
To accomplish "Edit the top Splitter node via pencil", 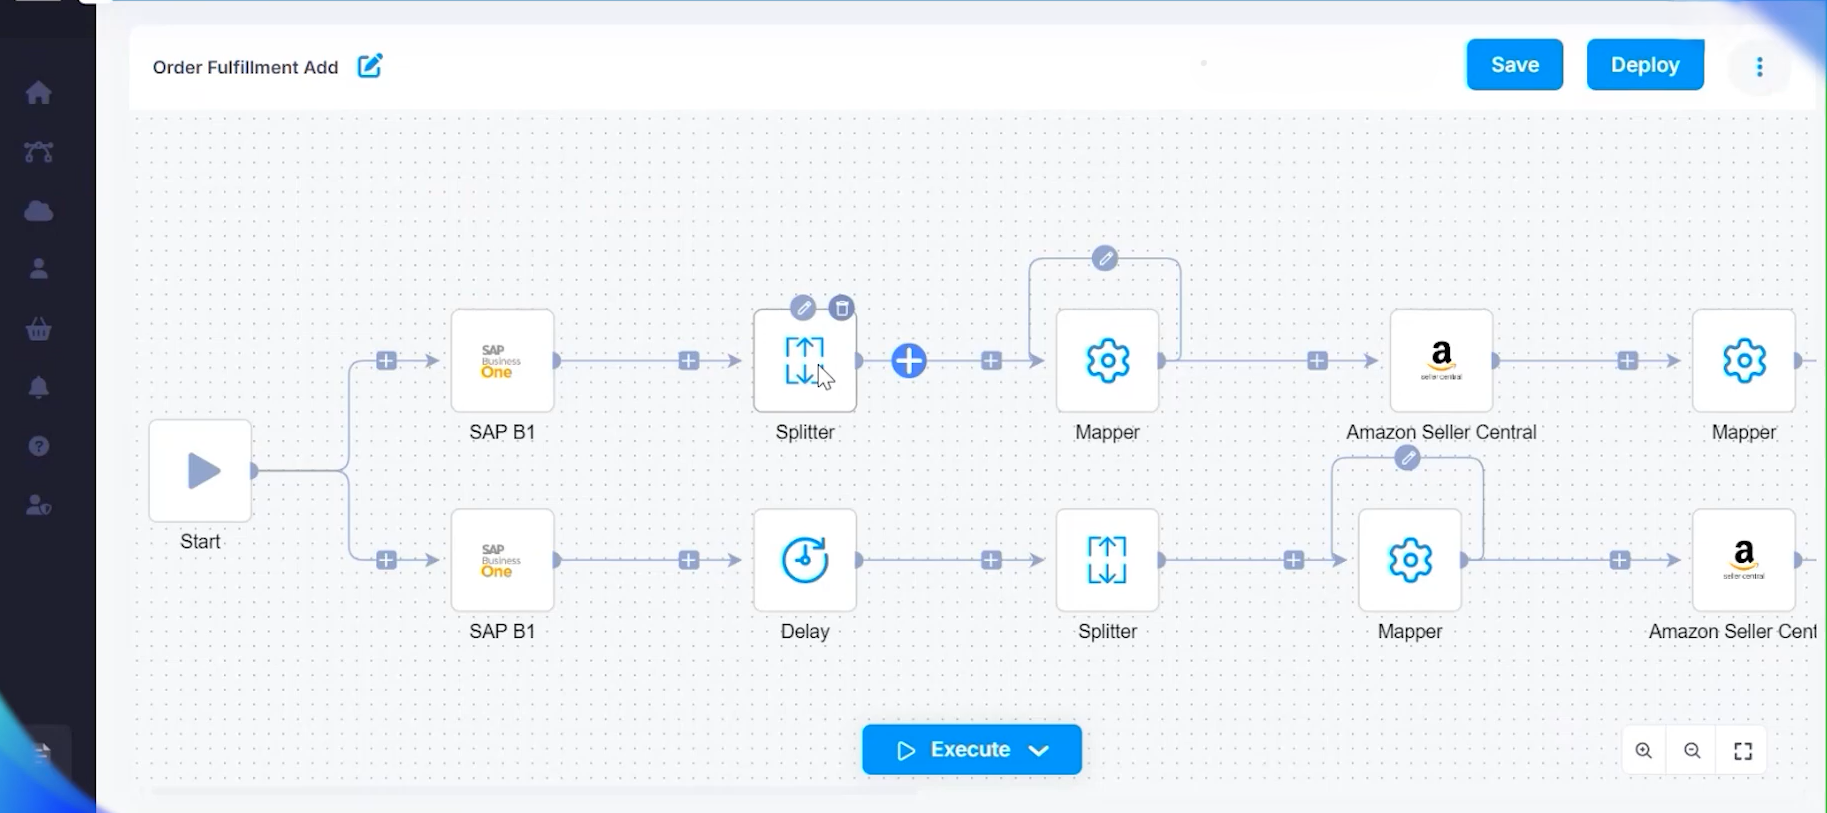I will [x=803, y=307].
